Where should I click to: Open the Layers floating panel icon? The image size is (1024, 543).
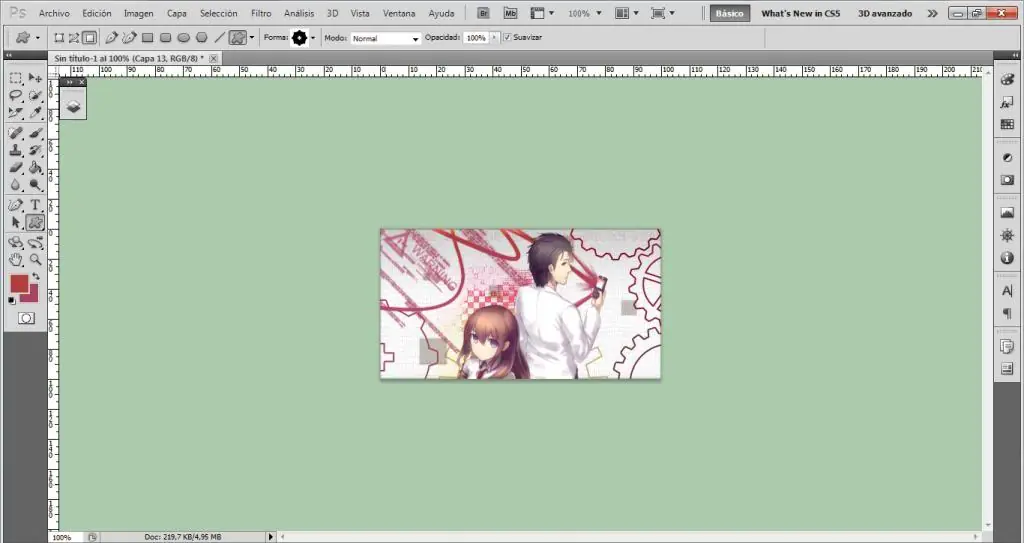(73, 107)
